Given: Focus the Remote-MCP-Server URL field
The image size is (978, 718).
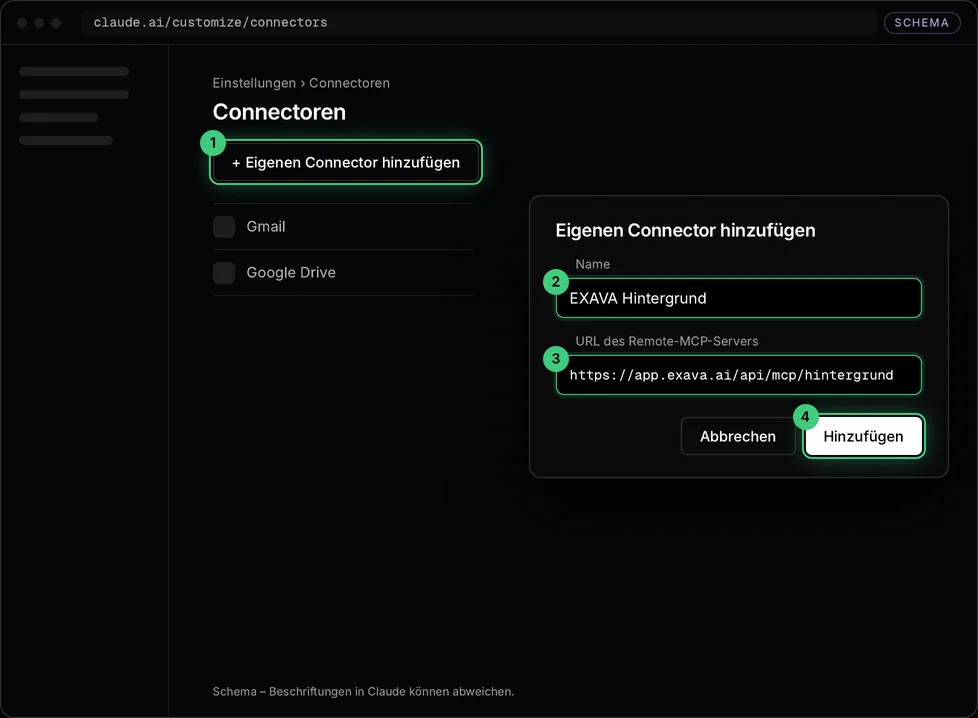Looking at the screenshot, I should tap(738, 375).
